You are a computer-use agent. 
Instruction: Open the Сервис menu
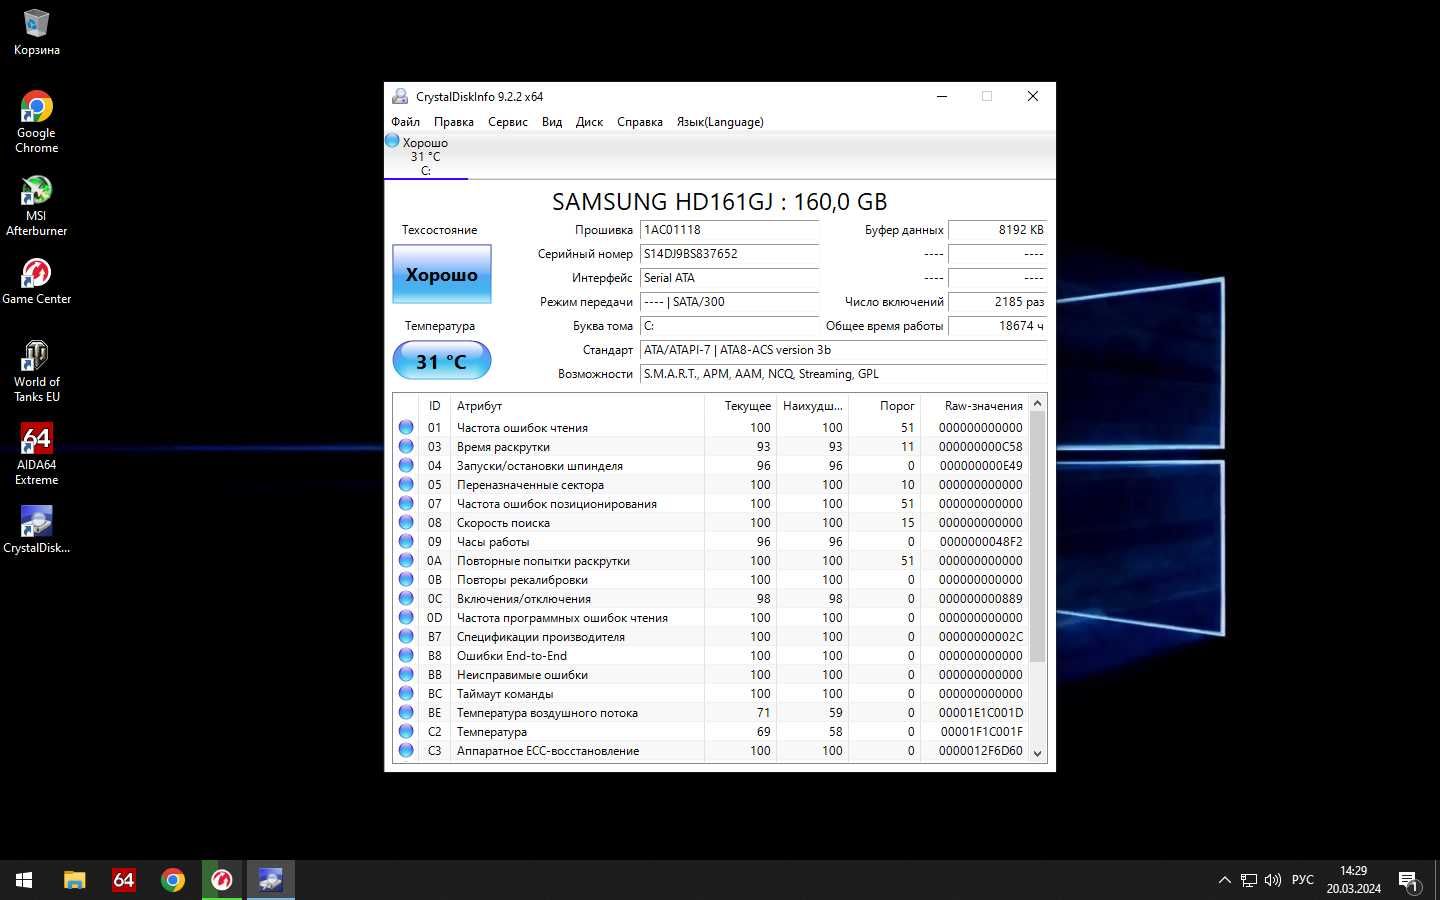point(507,122)
